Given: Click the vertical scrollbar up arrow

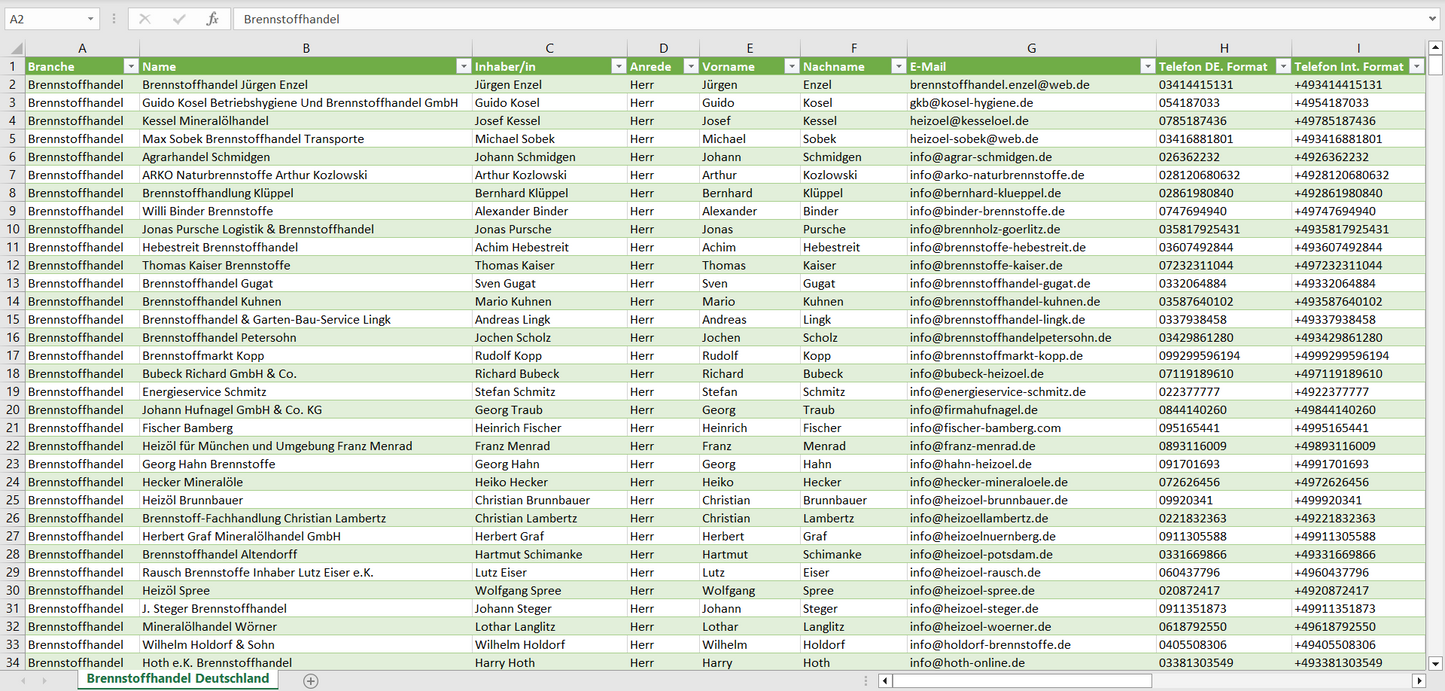Looking at the screenshot, I should click(1436, 48).
